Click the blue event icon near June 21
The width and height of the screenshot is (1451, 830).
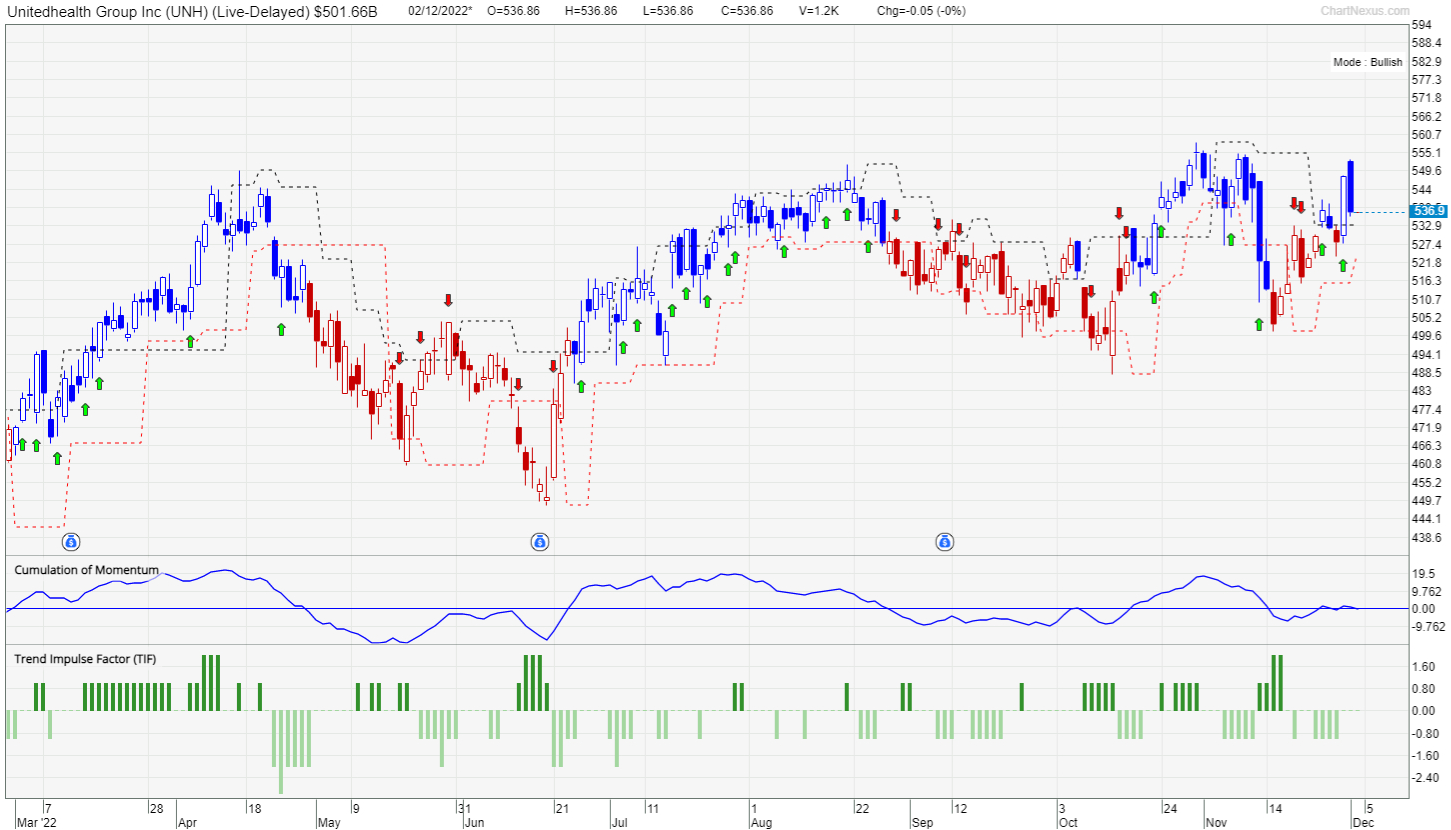pos(539,542)
